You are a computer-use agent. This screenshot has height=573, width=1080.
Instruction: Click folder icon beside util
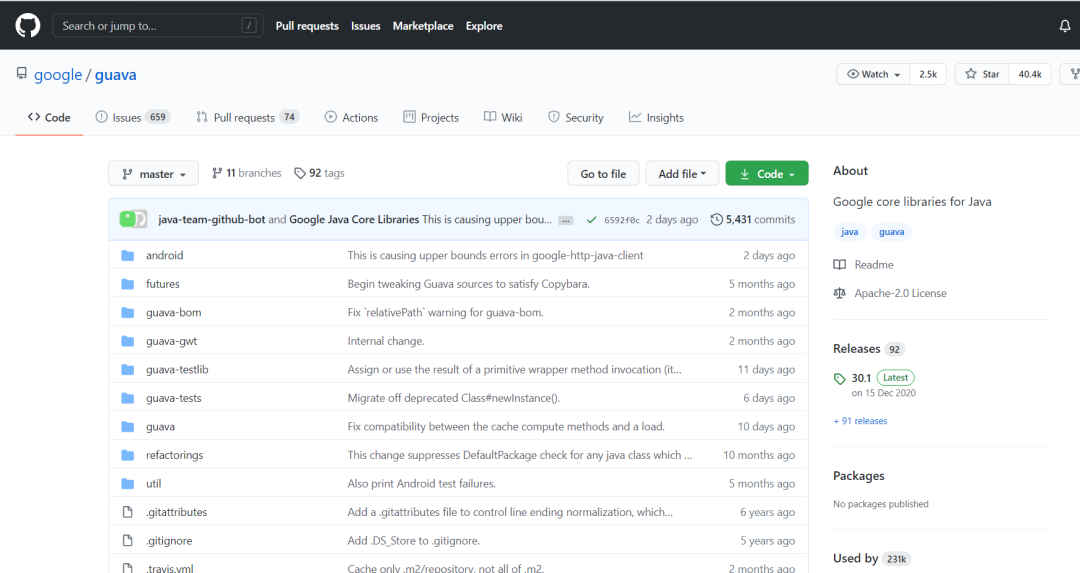pos(127,483)
